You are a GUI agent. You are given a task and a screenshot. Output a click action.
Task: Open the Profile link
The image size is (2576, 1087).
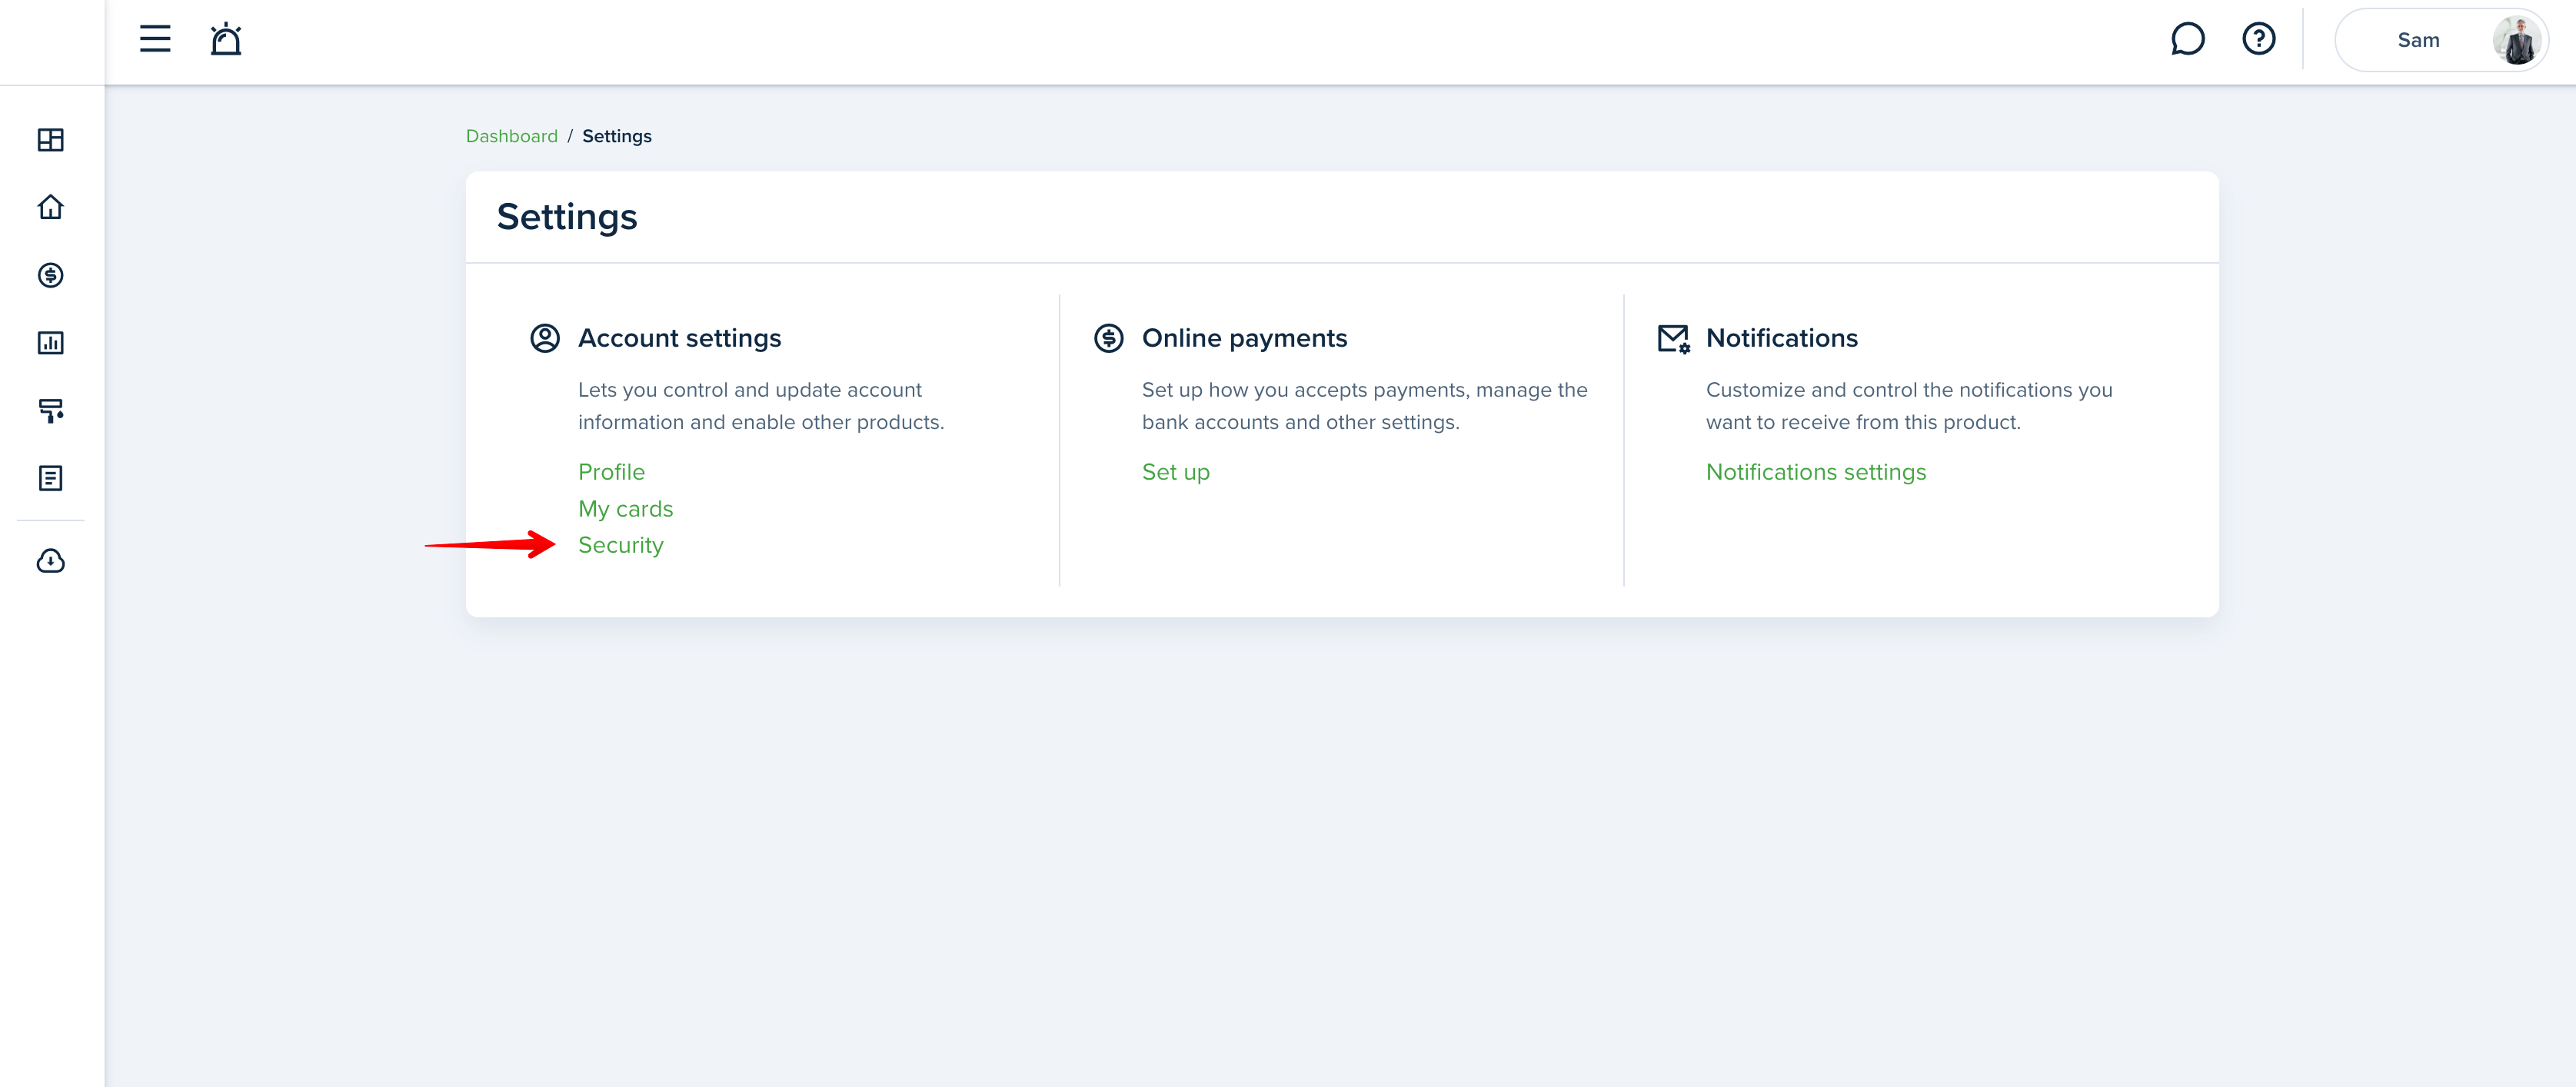[x=611, y=472]
